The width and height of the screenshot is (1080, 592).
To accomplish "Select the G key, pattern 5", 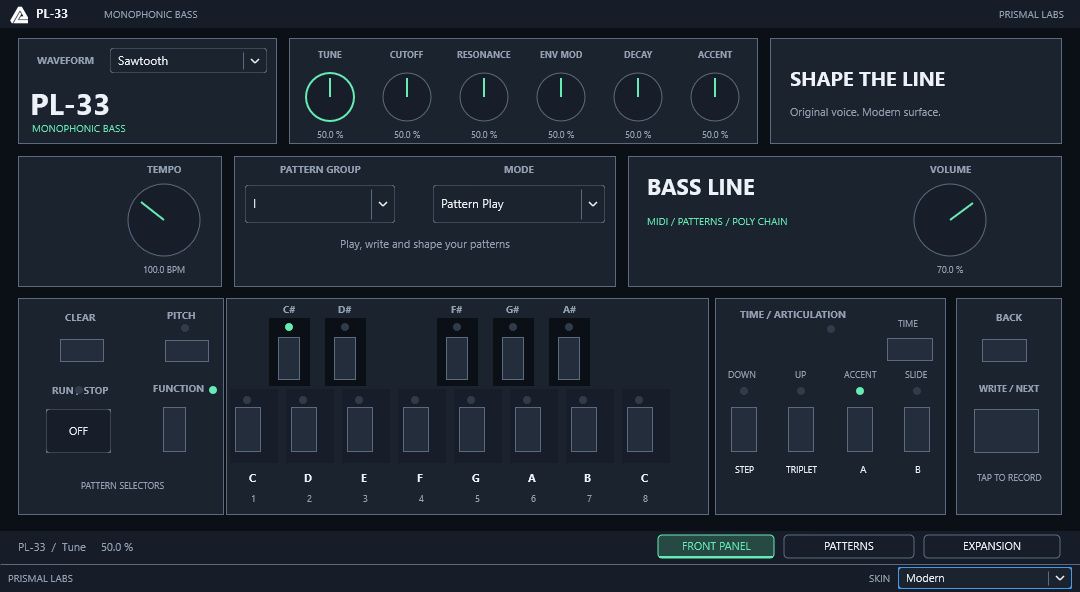I will (472, 429).
